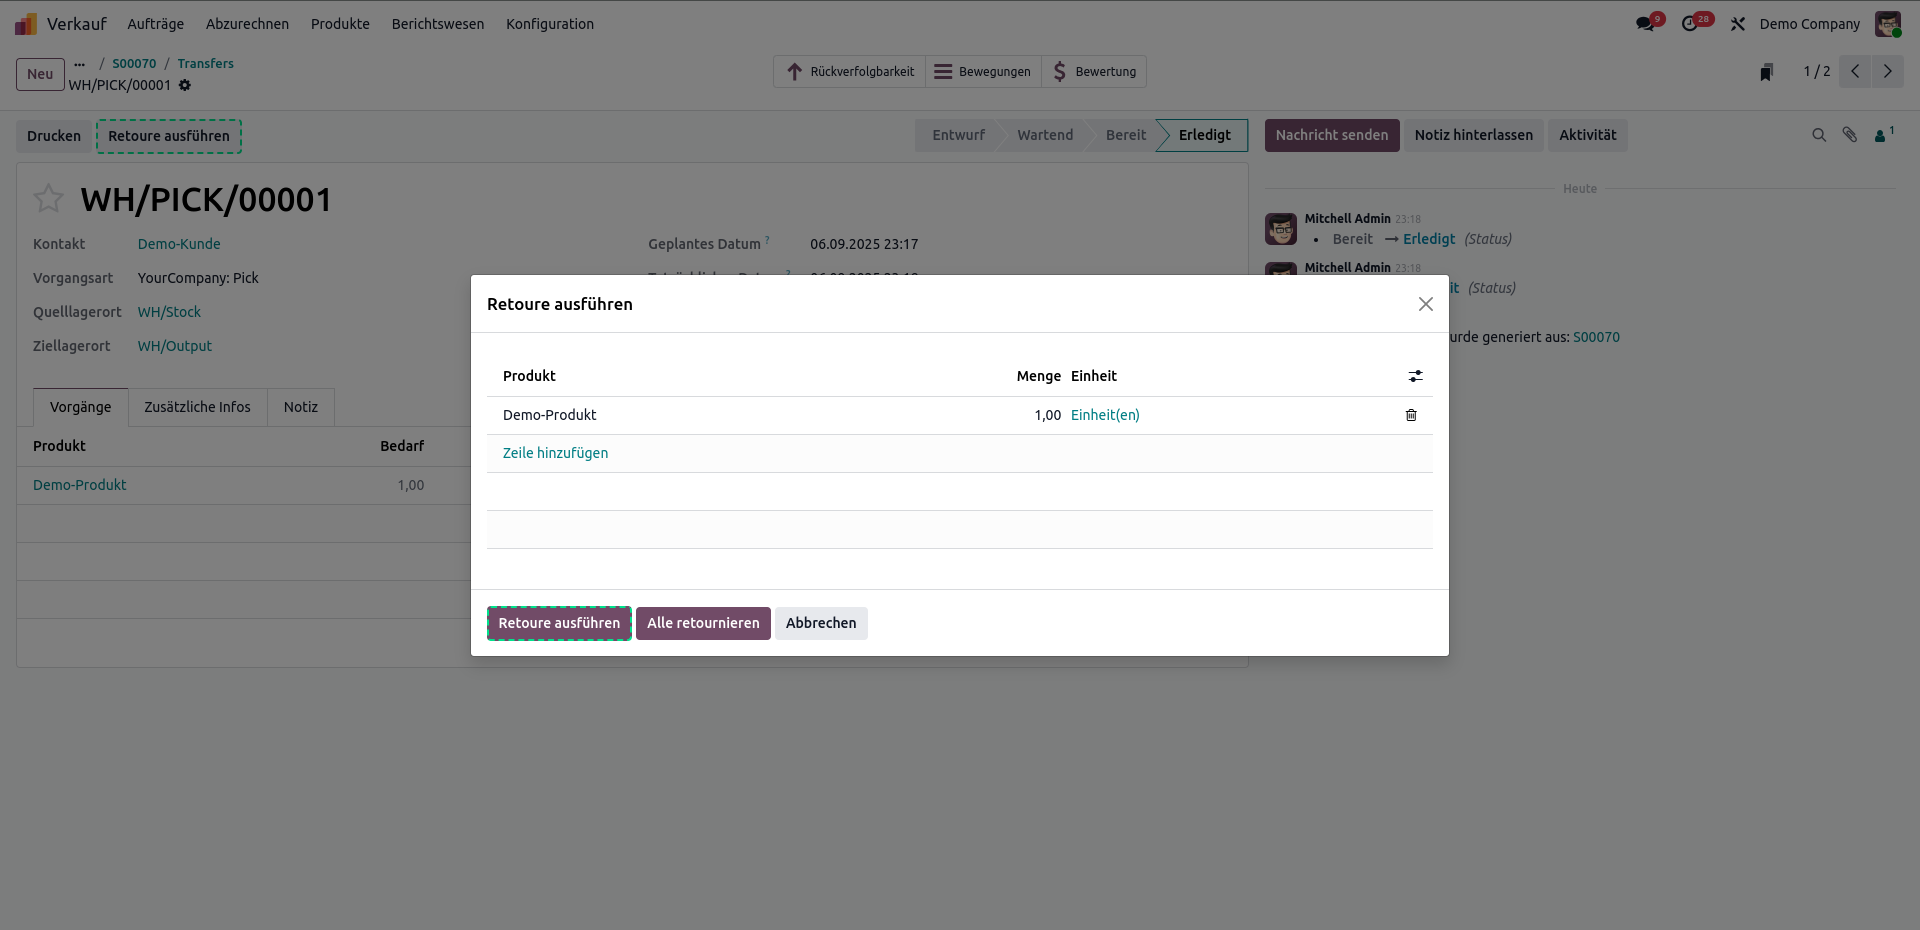Switch to the Zusätzliche Infos tab

coord(197,407)
